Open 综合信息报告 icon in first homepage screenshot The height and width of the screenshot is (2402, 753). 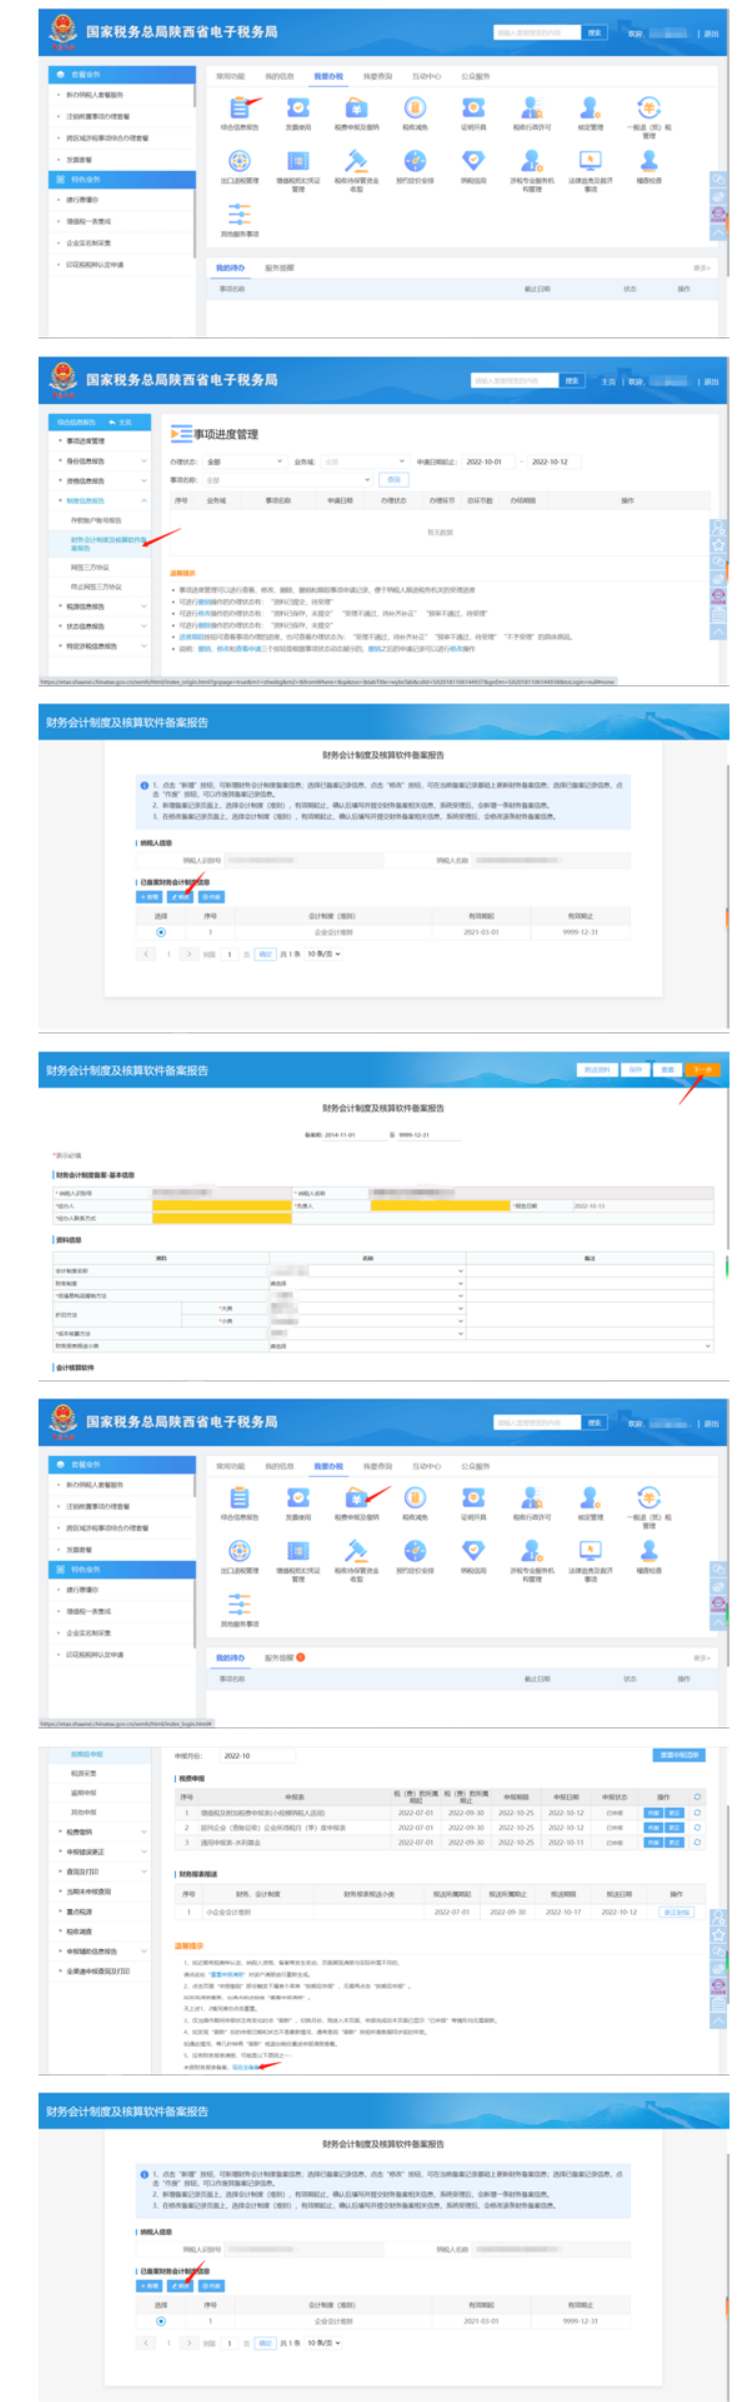point(239,108)
